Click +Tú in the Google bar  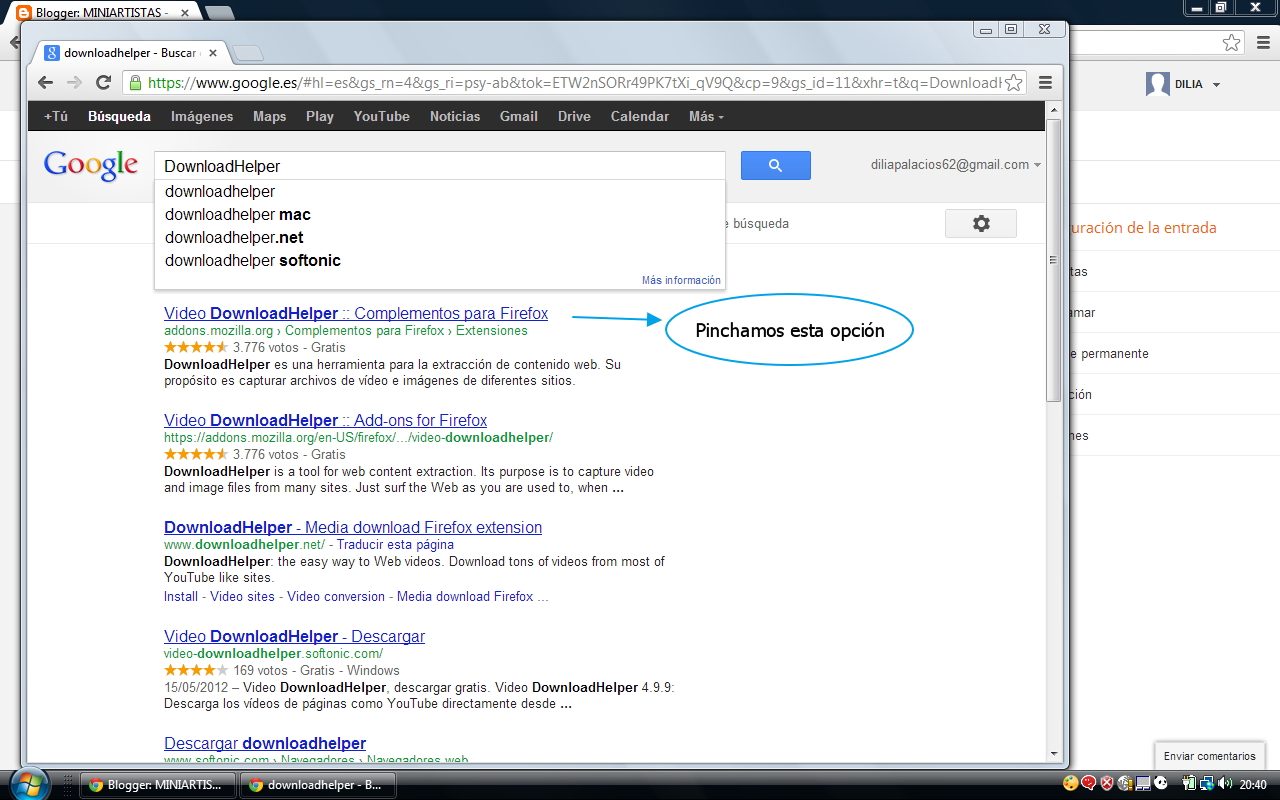pyautogui.click(x=56, y=116)
